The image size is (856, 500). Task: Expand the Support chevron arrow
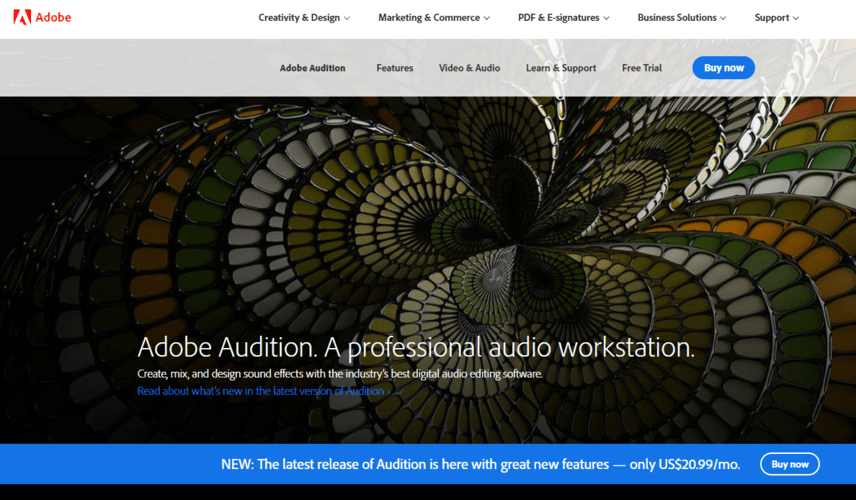pos(795,18)
